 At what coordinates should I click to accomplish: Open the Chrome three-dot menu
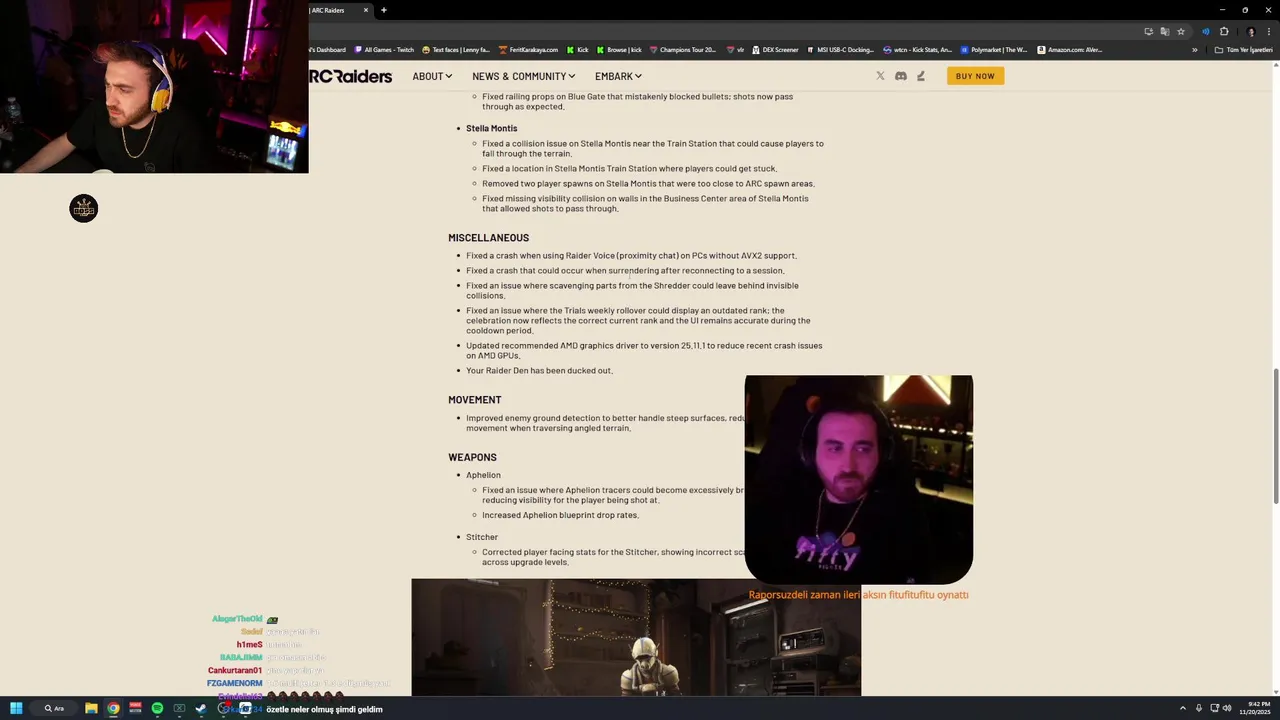tap(1268, 31)
